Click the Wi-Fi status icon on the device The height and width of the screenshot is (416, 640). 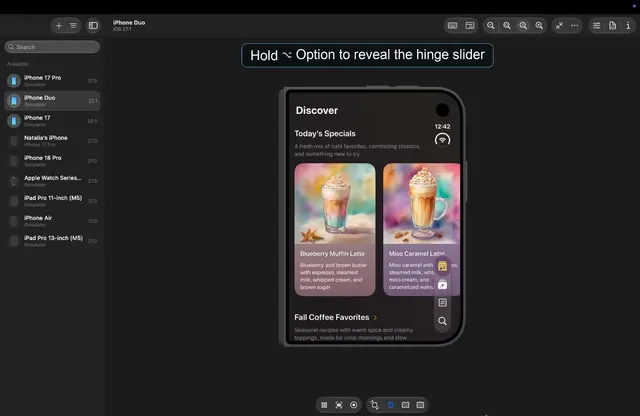click(442, 140)
